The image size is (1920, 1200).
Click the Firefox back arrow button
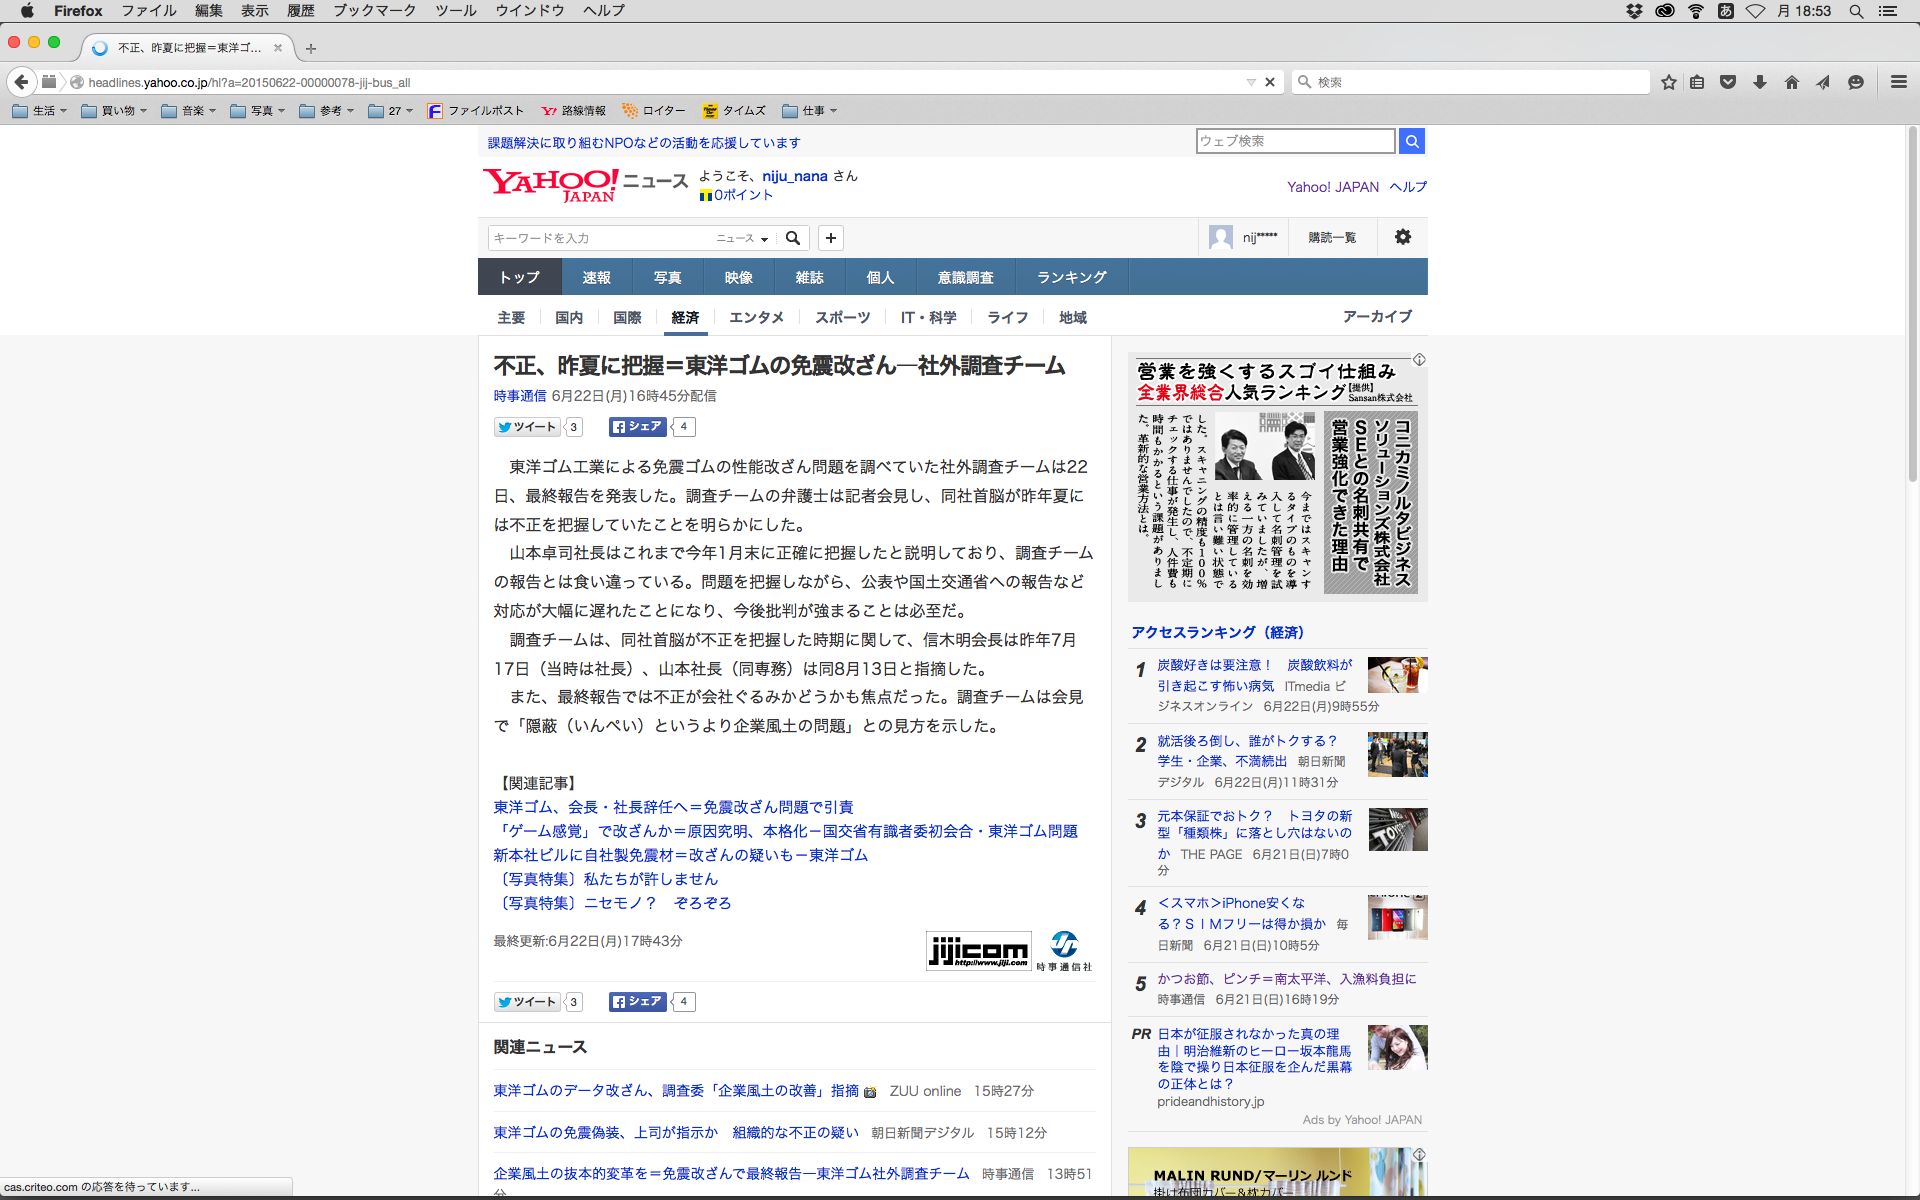coord(21,82)
